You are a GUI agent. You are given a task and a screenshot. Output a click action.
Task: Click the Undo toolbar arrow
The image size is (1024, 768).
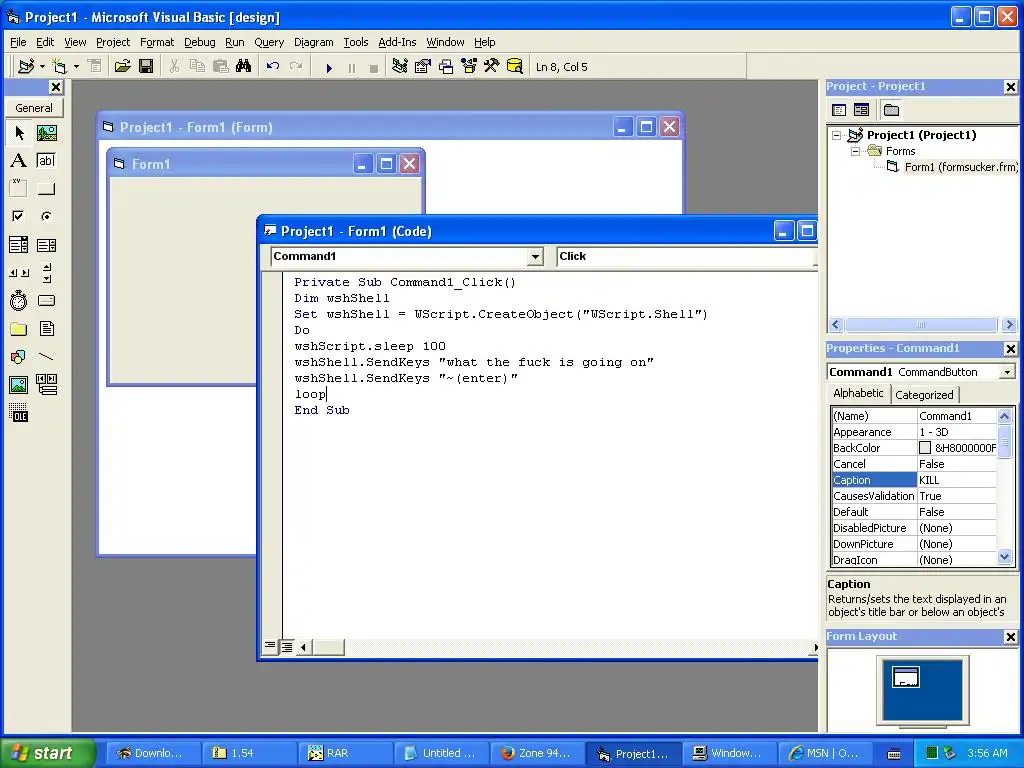pyautogui.click(x=273, y=66)
